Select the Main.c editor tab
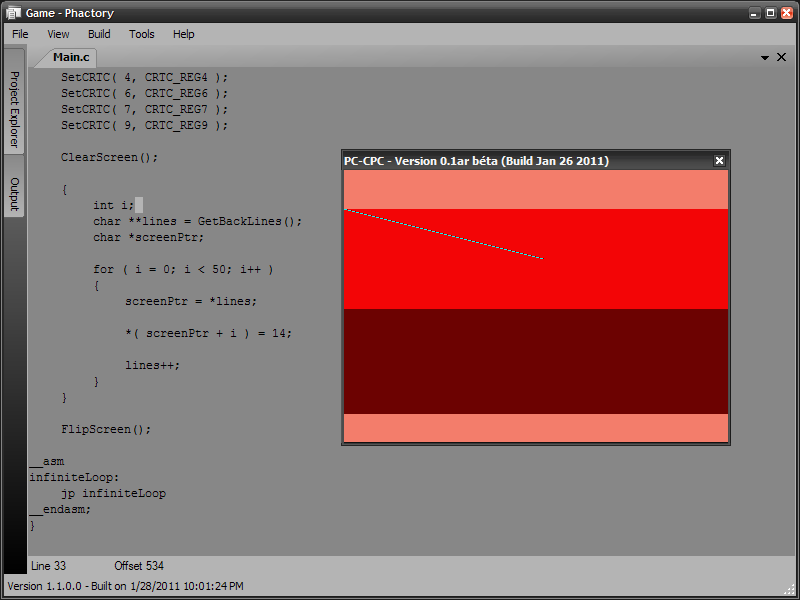This screenshot has width=800, height=600. [70, 57]
